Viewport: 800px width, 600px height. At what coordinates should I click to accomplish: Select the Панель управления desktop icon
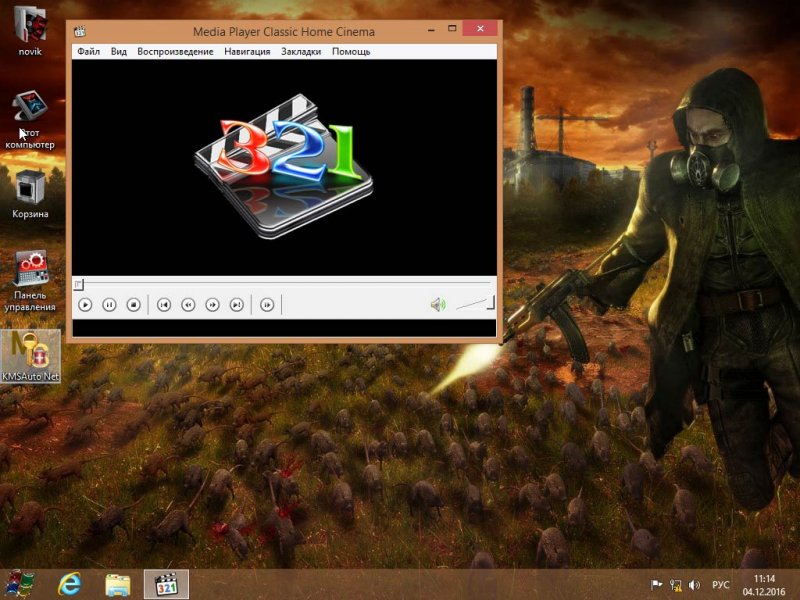click(30, 281)
